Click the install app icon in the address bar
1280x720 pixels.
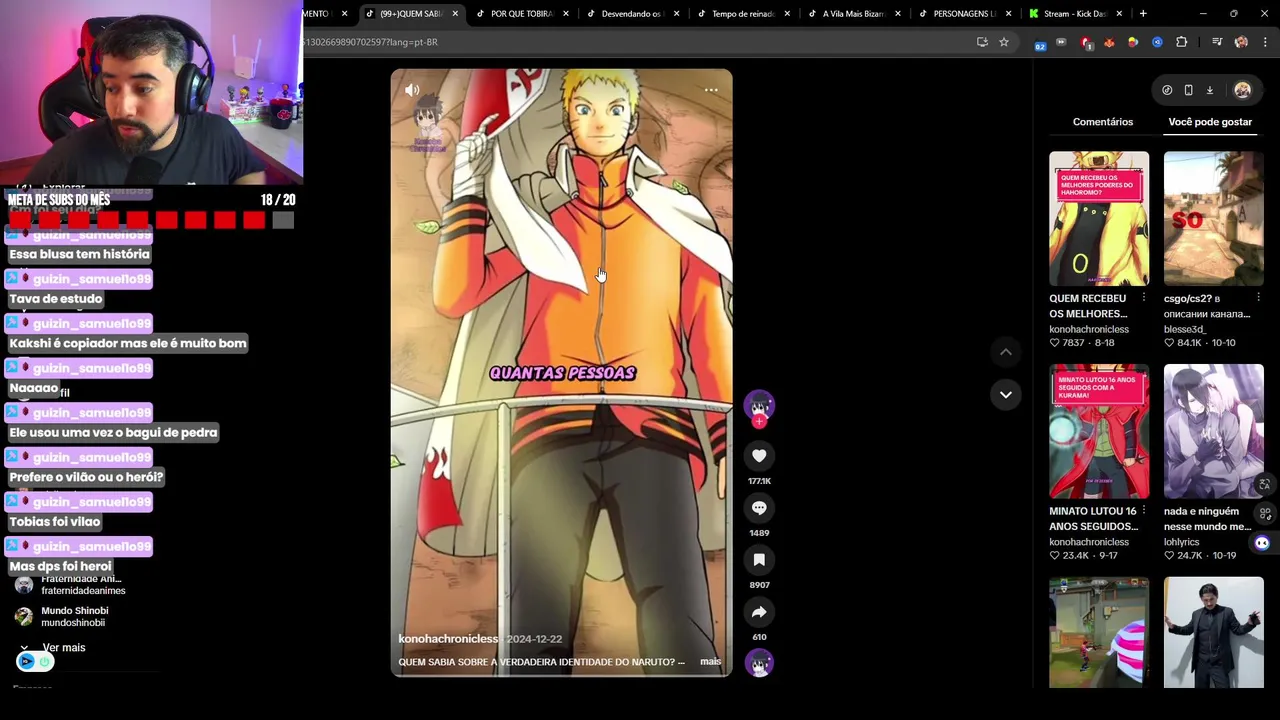tap(982, 42)
